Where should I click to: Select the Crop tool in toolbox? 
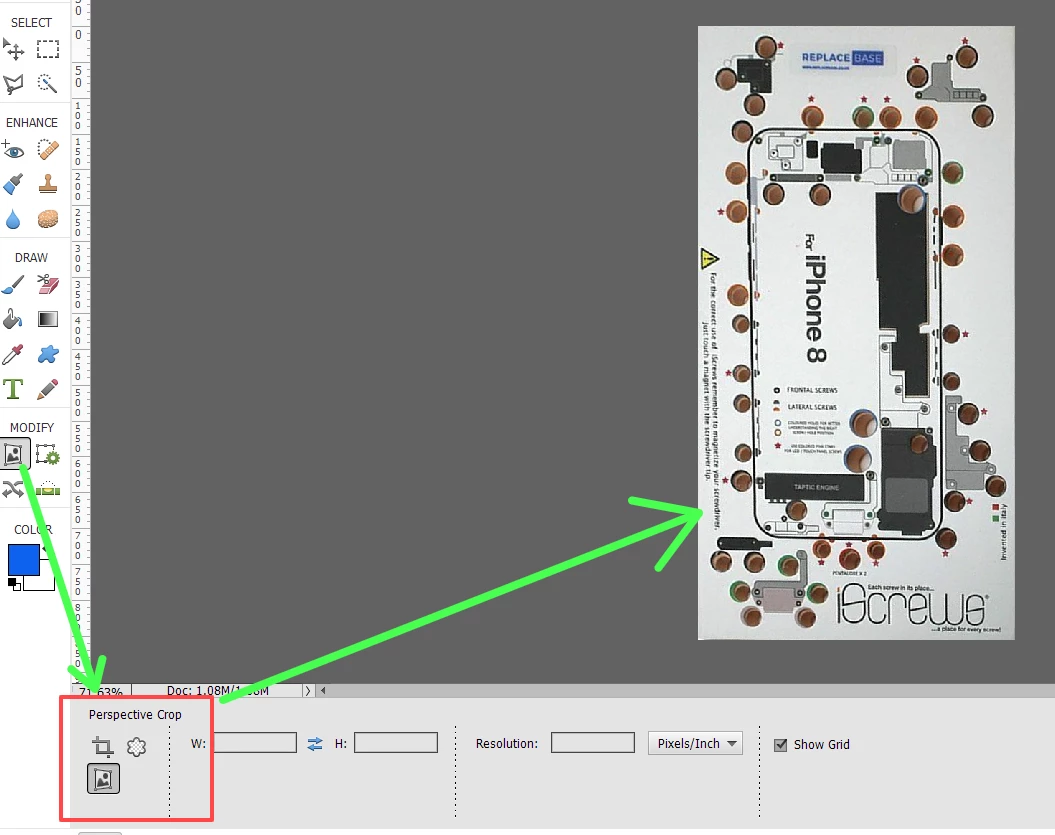(x=14, y=454)
